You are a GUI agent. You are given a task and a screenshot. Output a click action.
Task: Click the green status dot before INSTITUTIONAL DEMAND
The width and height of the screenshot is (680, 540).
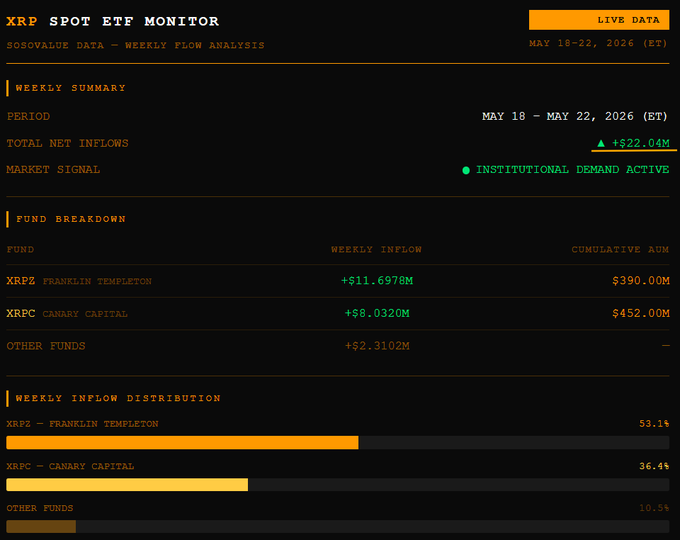[x=466, y=170]
